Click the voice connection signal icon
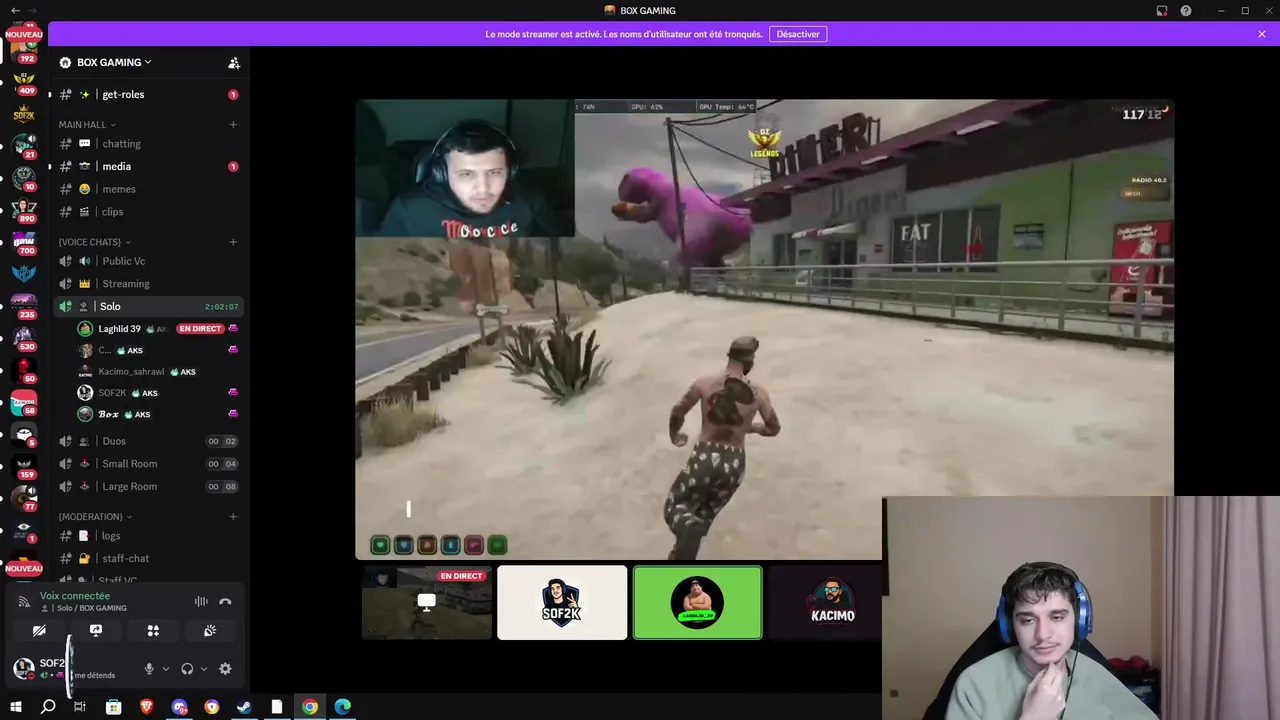This screenshot has width=1280, height=720. tap(24, 601)
